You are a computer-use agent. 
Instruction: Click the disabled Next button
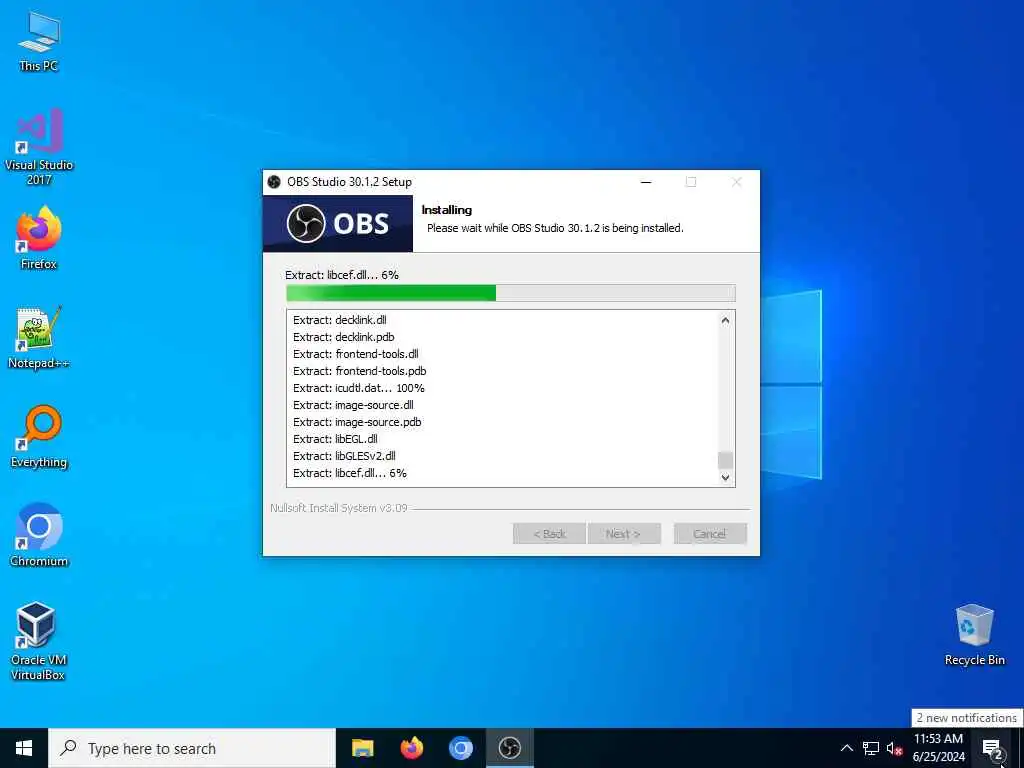tap(624, 534)
